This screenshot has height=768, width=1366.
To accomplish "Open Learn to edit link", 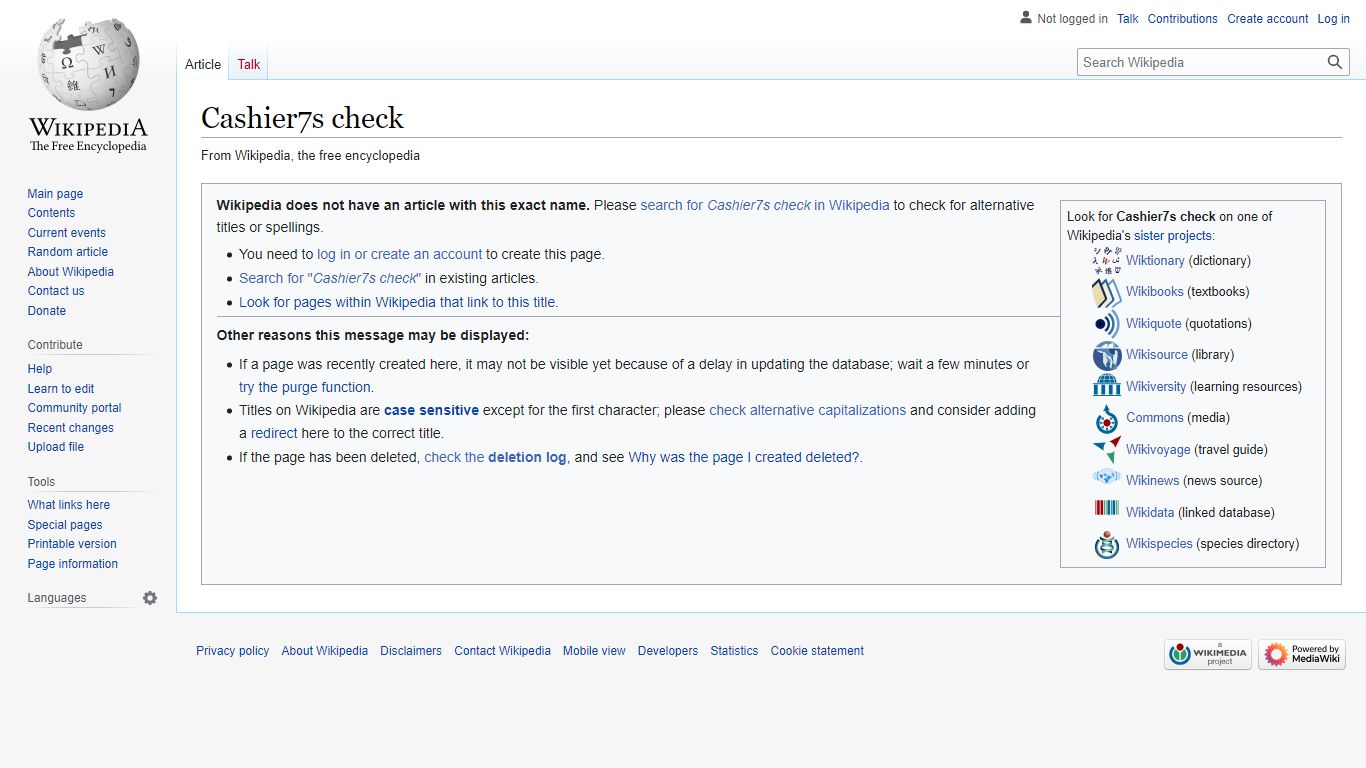I will 61,389.
